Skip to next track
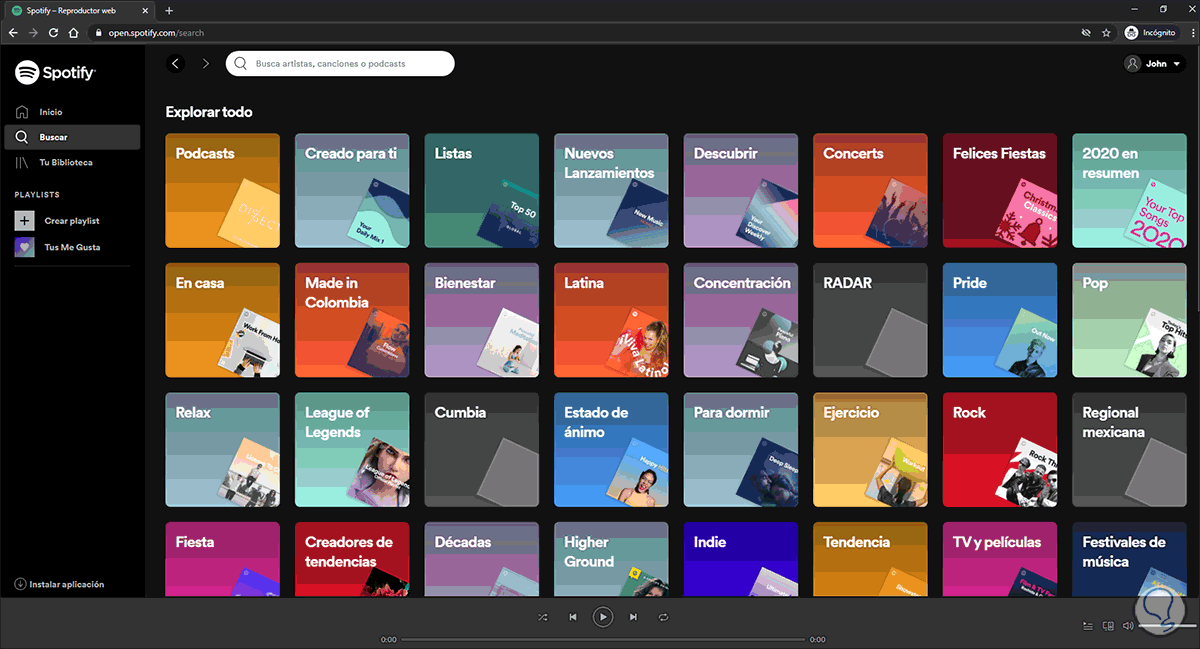 (x=633, y=617)
